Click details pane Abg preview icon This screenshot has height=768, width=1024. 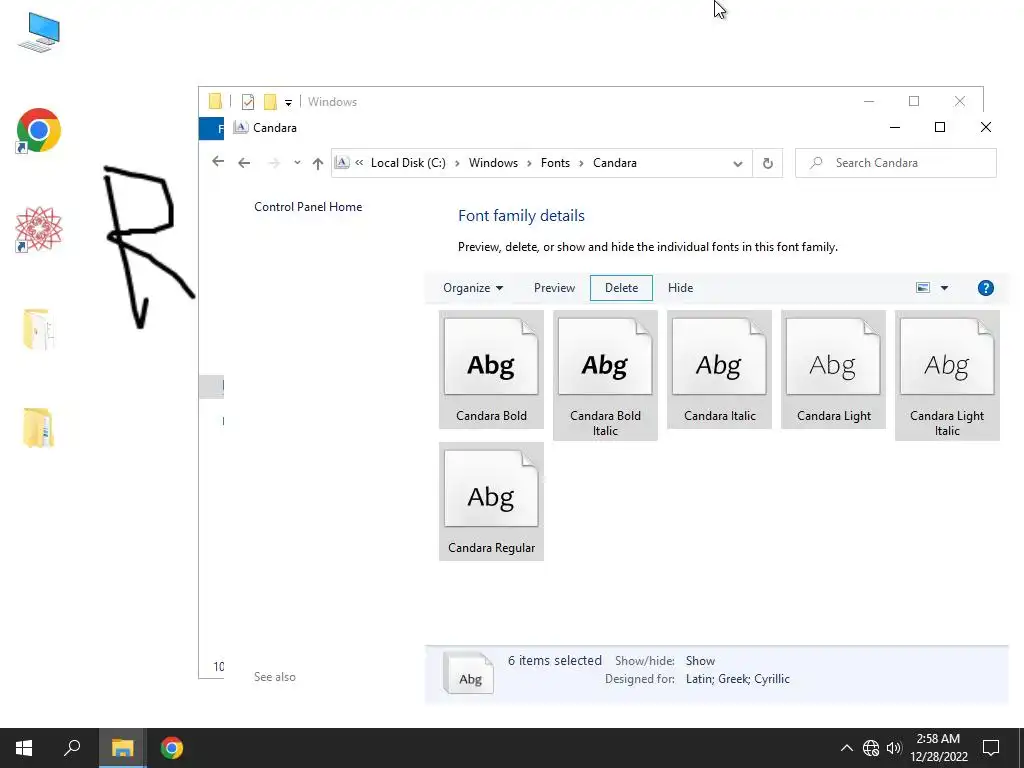click(468, 673)
